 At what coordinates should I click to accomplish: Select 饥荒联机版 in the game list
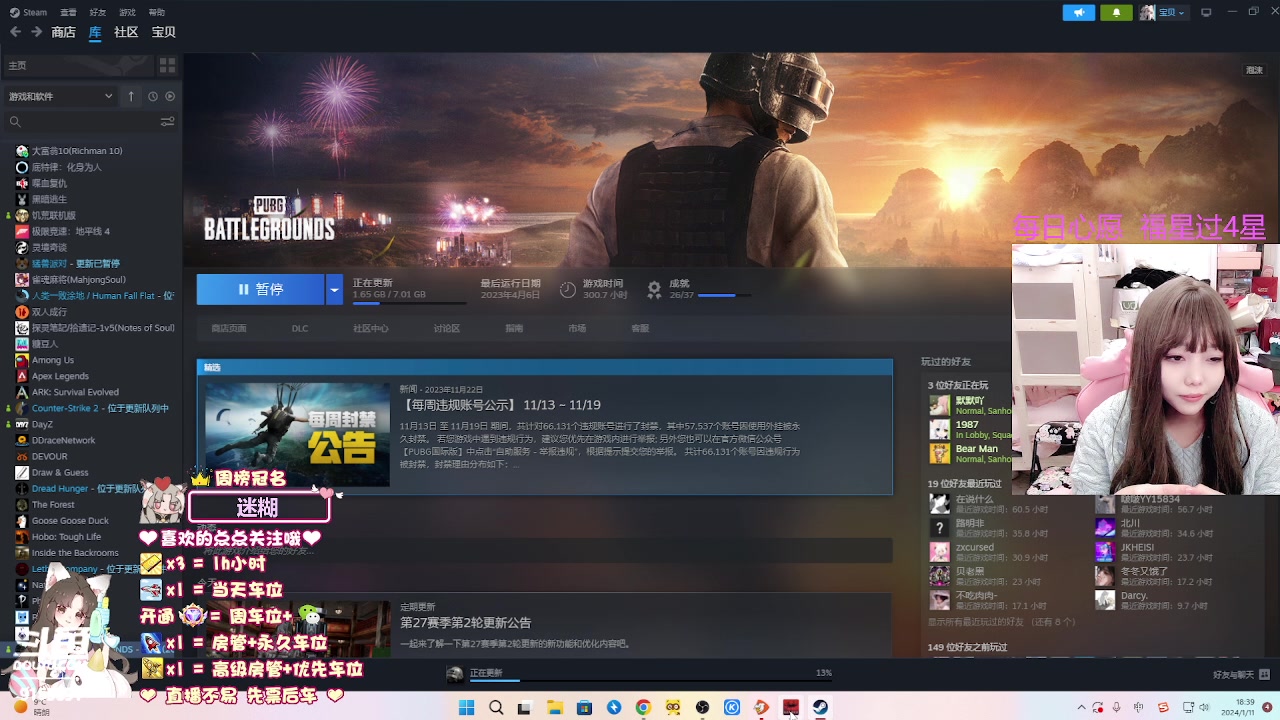coord(54,215)
